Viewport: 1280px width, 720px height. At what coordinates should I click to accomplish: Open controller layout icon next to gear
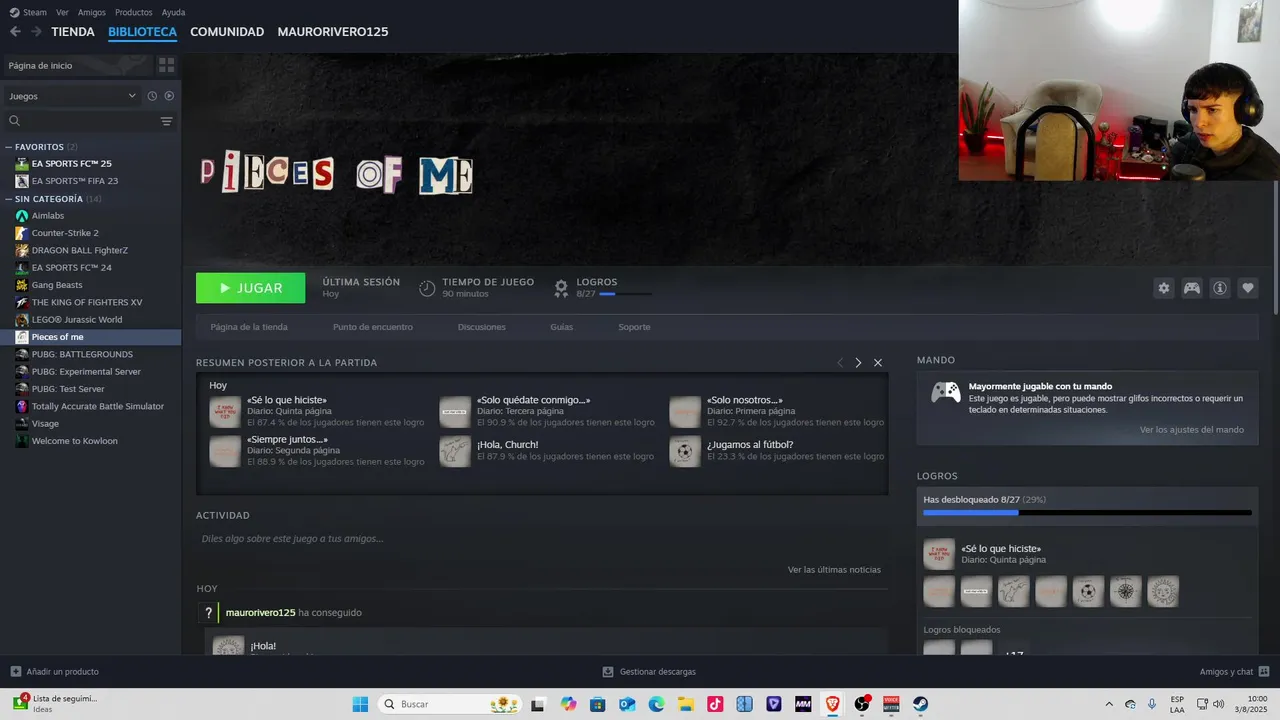point(1192,288)
